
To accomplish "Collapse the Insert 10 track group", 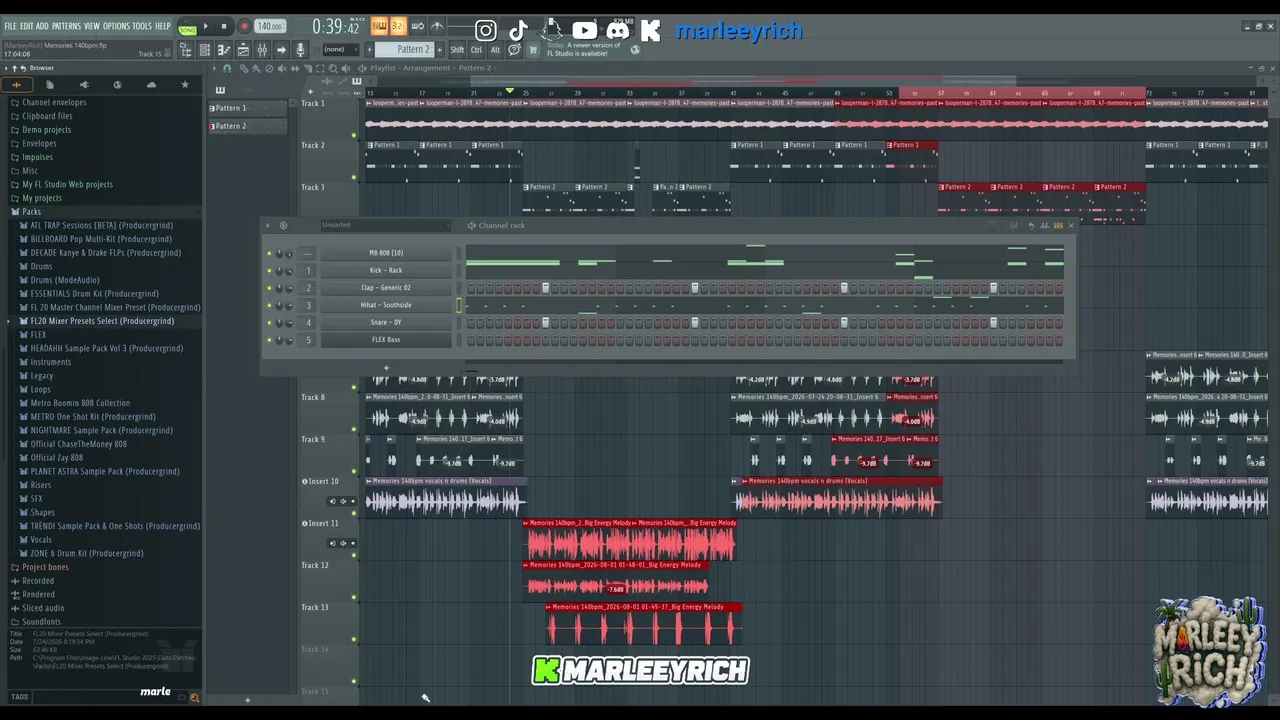I will 305,481.
